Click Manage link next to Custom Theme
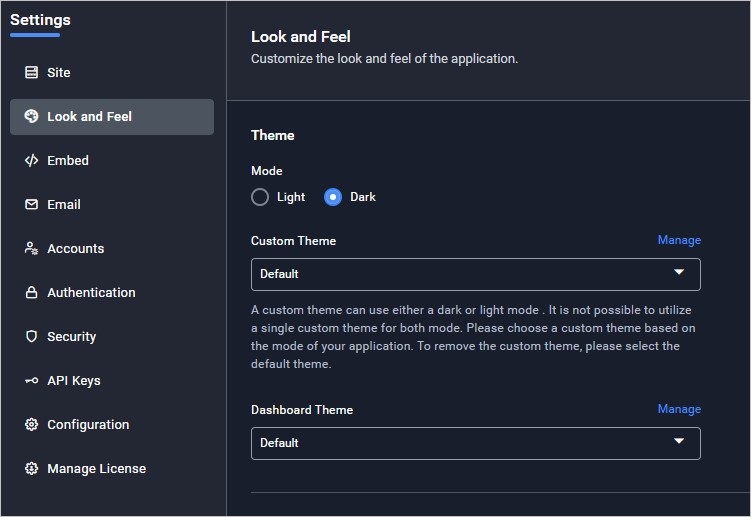This screenshot has width=751, height=517. click(x=679, y=240)
